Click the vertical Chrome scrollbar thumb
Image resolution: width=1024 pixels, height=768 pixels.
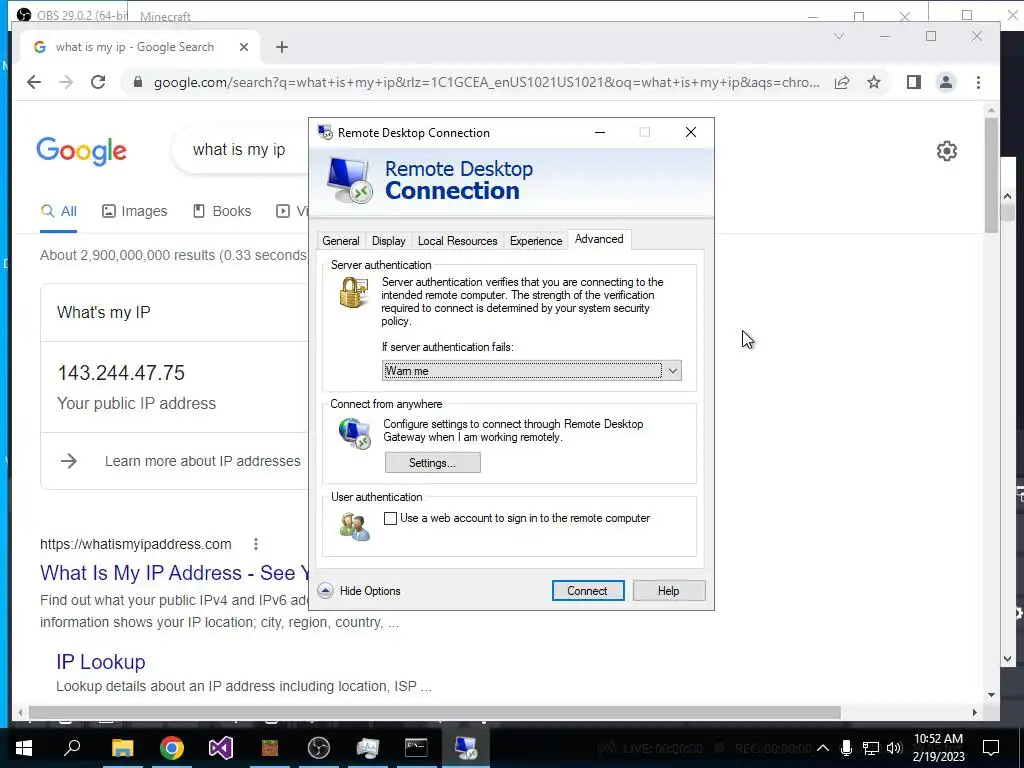point(991,174)
